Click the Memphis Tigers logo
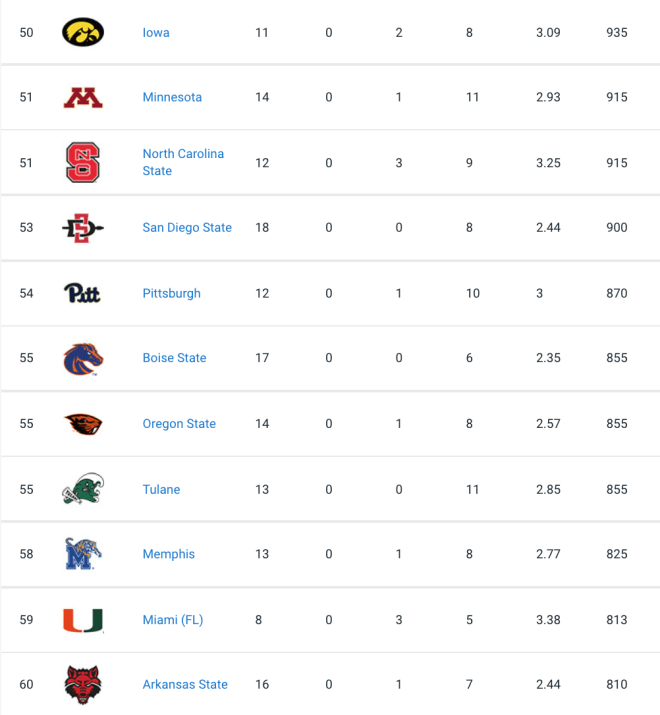The height and width of the screenshot is (715, 660). pyautogui.click(x=83, y=554)
